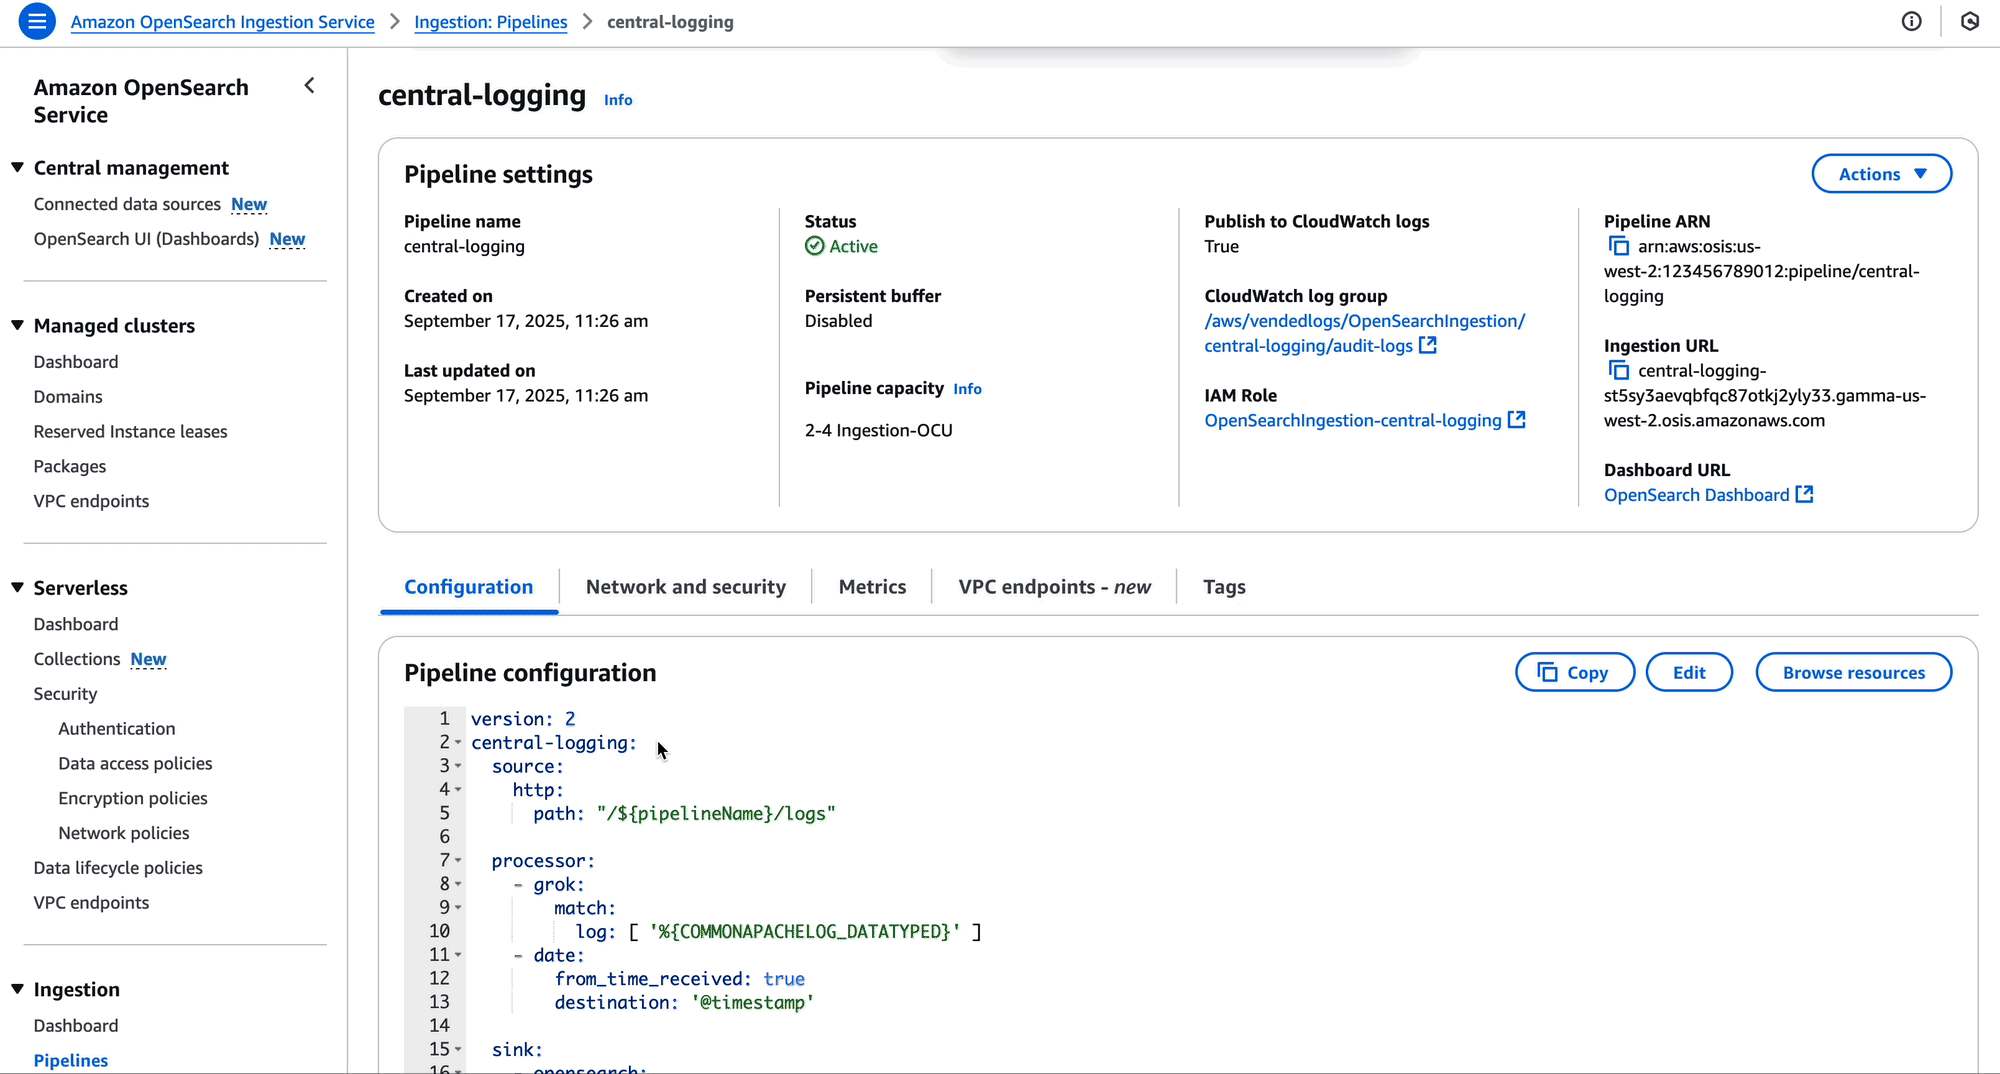Switch to the Network and security tab
The image size is (2000, 1074).
point(685,587)
